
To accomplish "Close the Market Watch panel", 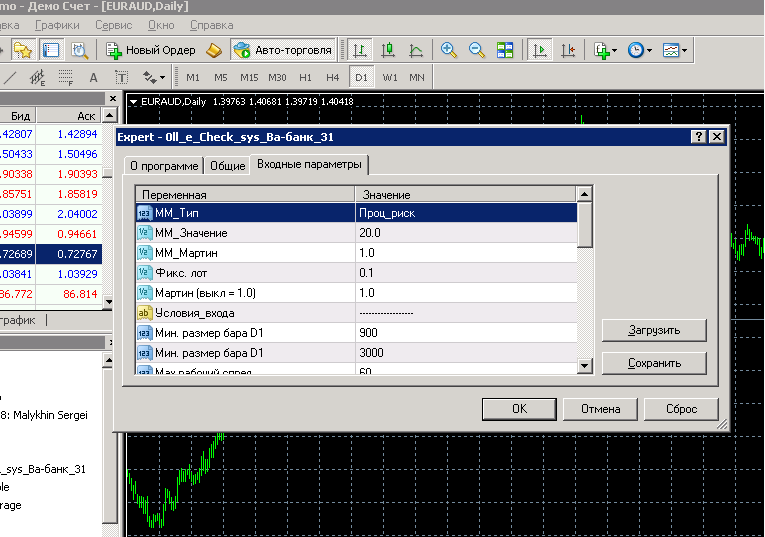I will click(x=113, y=99).
